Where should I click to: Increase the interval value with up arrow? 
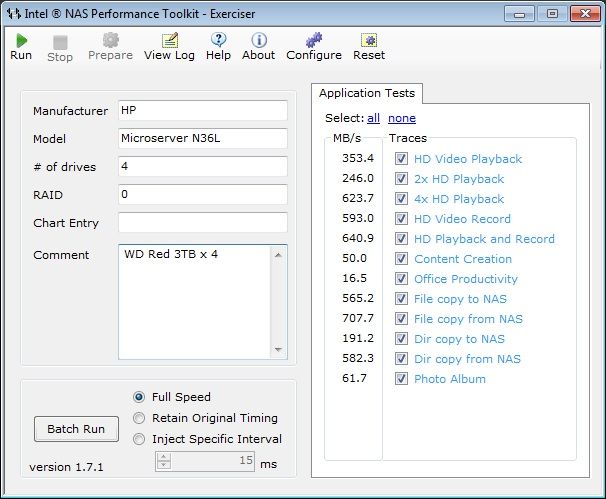click(162, 456)
